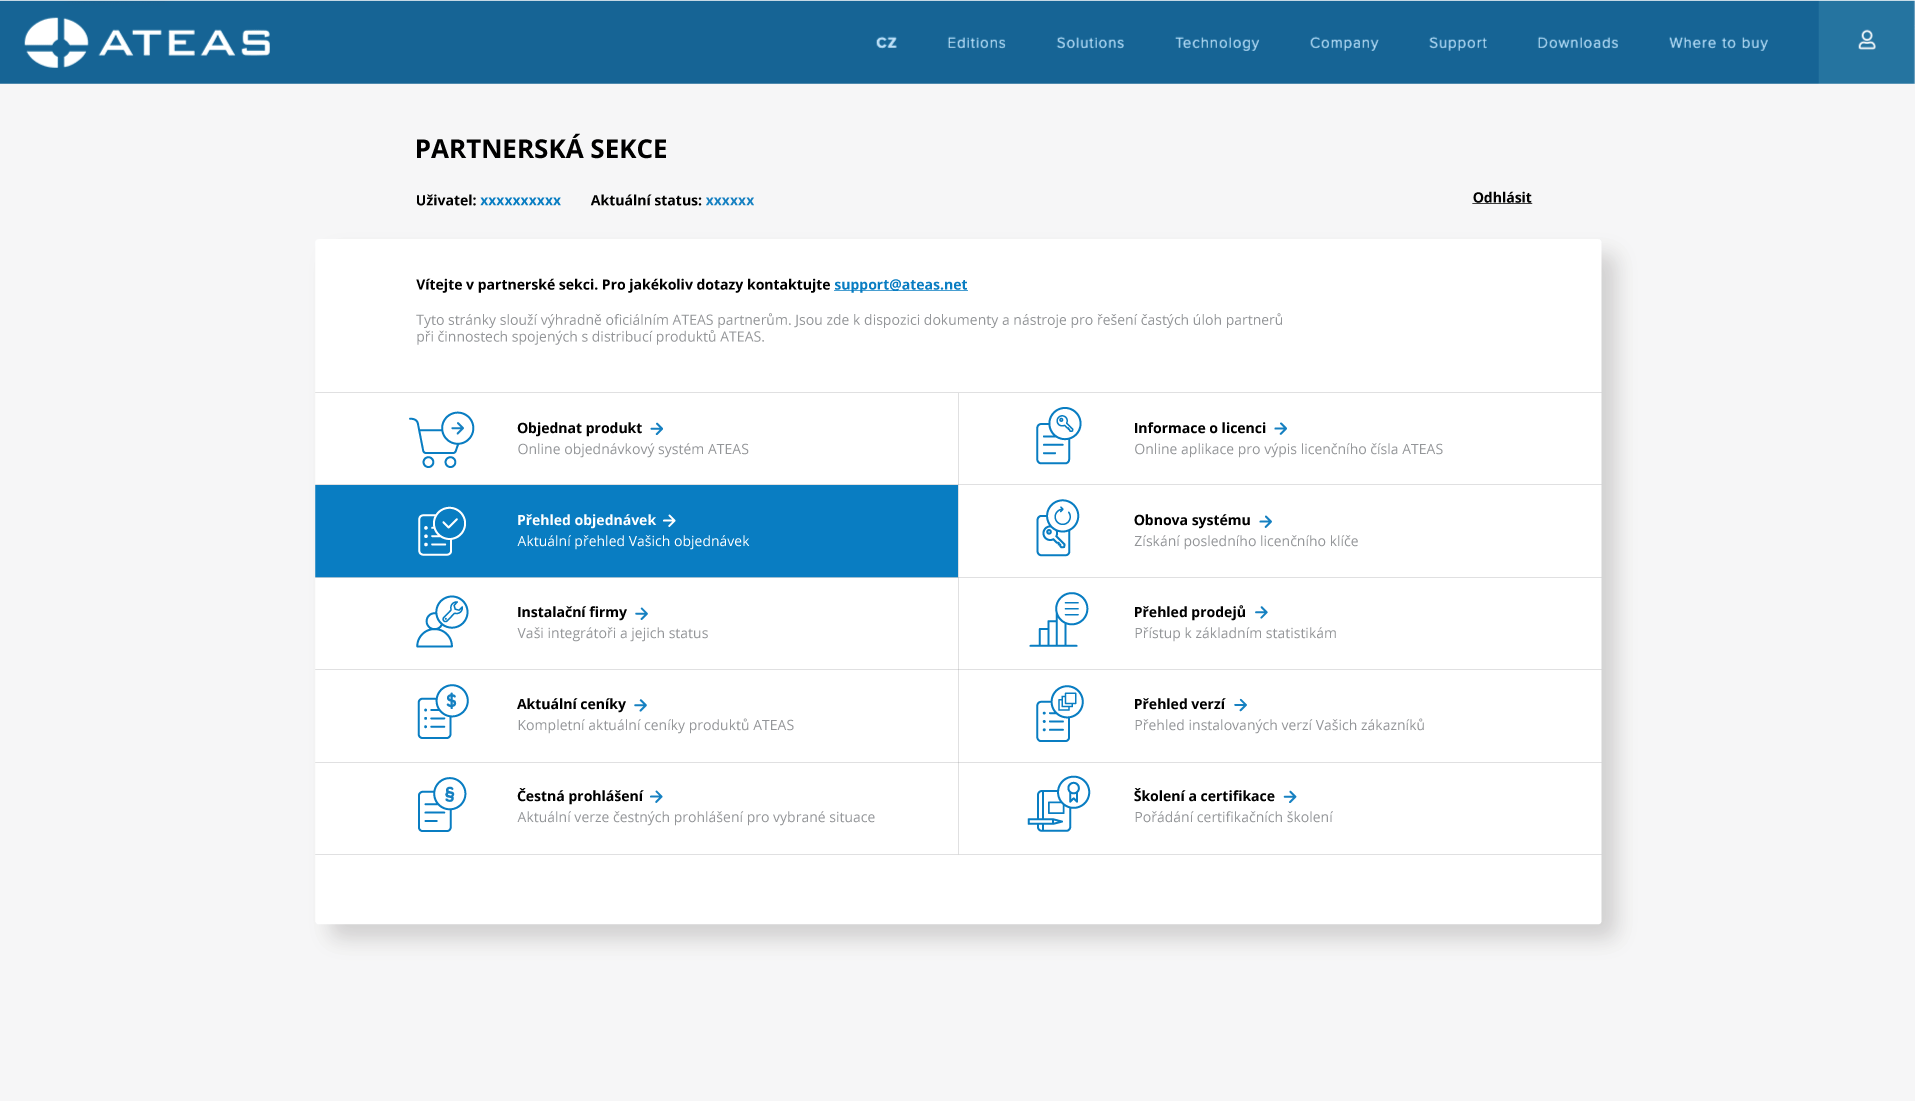Click the support@ateas.net email link
The height and width of the screenshot is (1101, 1915).
click(x=900, y=284)
